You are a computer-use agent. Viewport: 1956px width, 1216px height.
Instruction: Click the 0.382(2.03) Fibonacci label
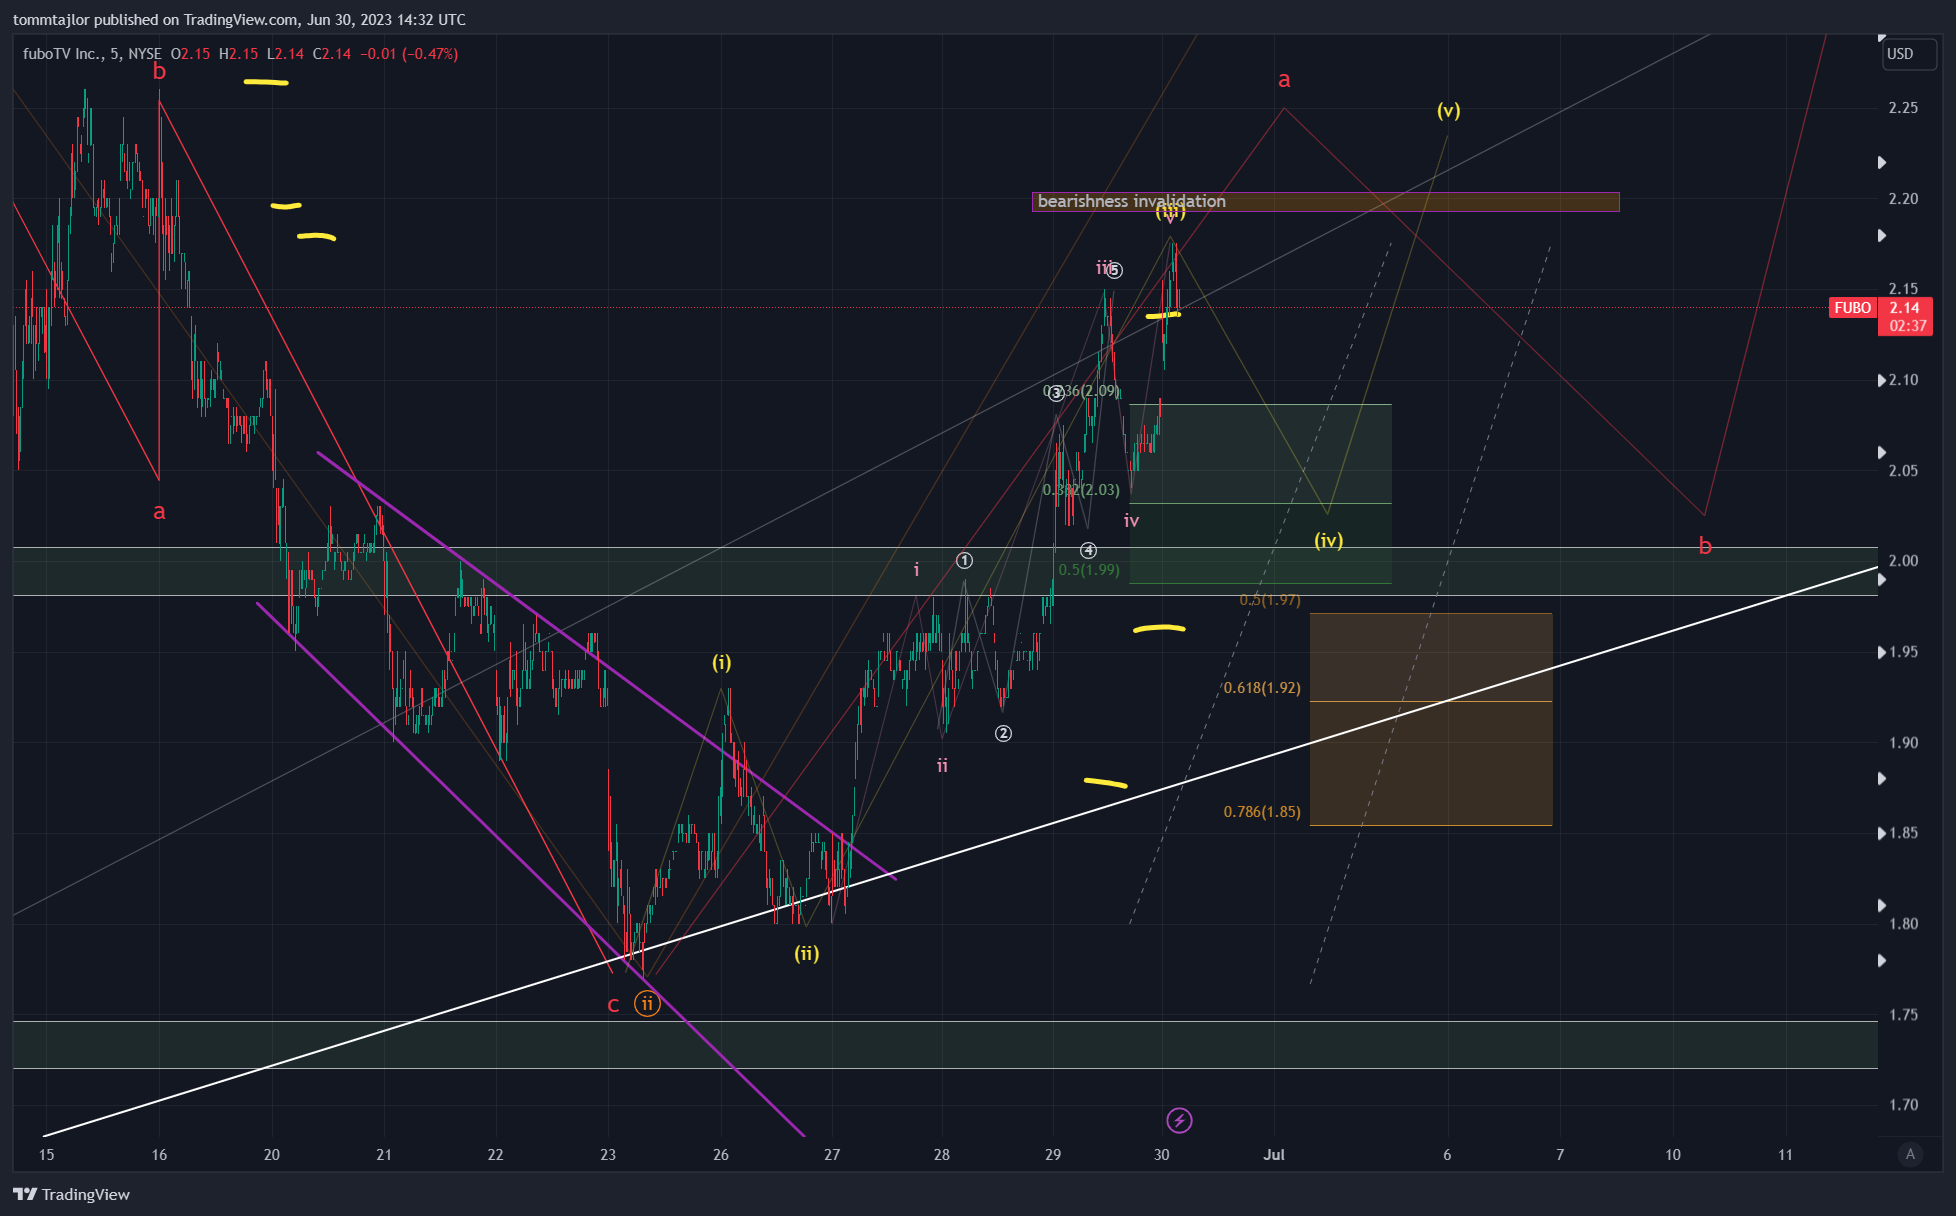[x=1081, y=490]
